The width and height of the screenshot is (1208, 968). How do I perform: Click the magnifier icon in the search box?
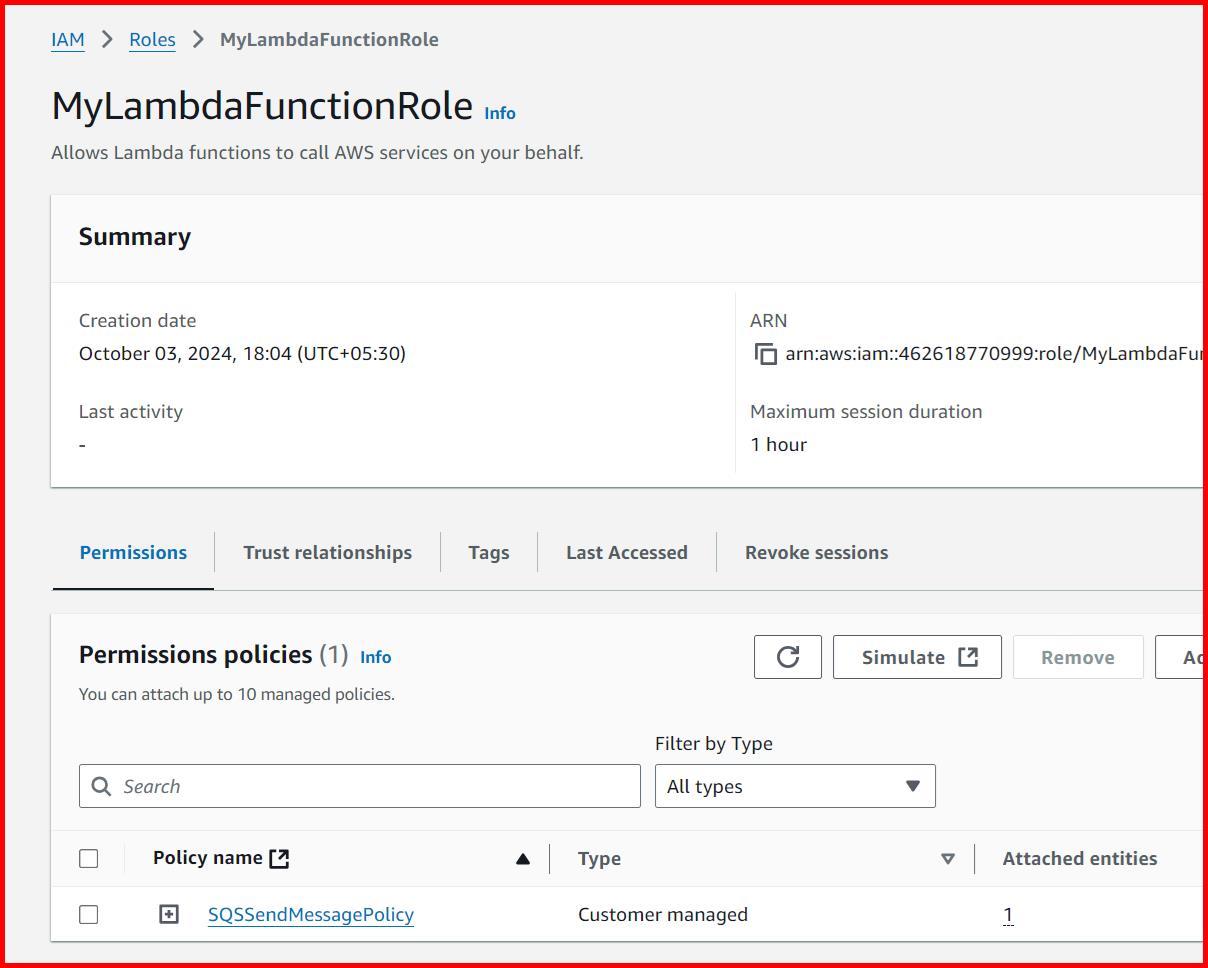point(101,787)
